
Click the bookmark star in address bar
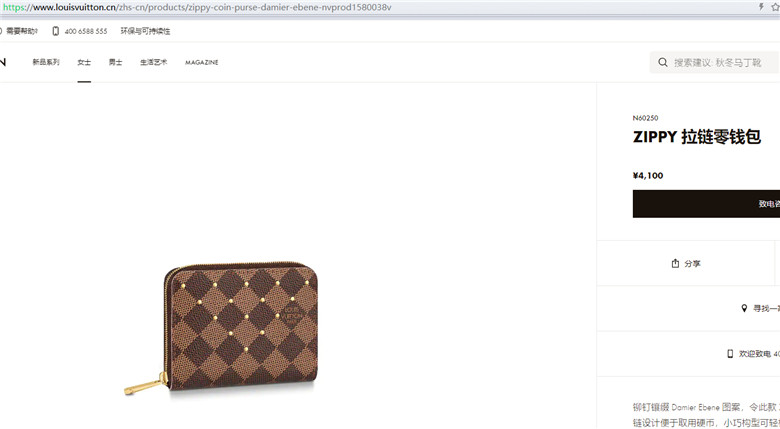click(x=775, y=7)
